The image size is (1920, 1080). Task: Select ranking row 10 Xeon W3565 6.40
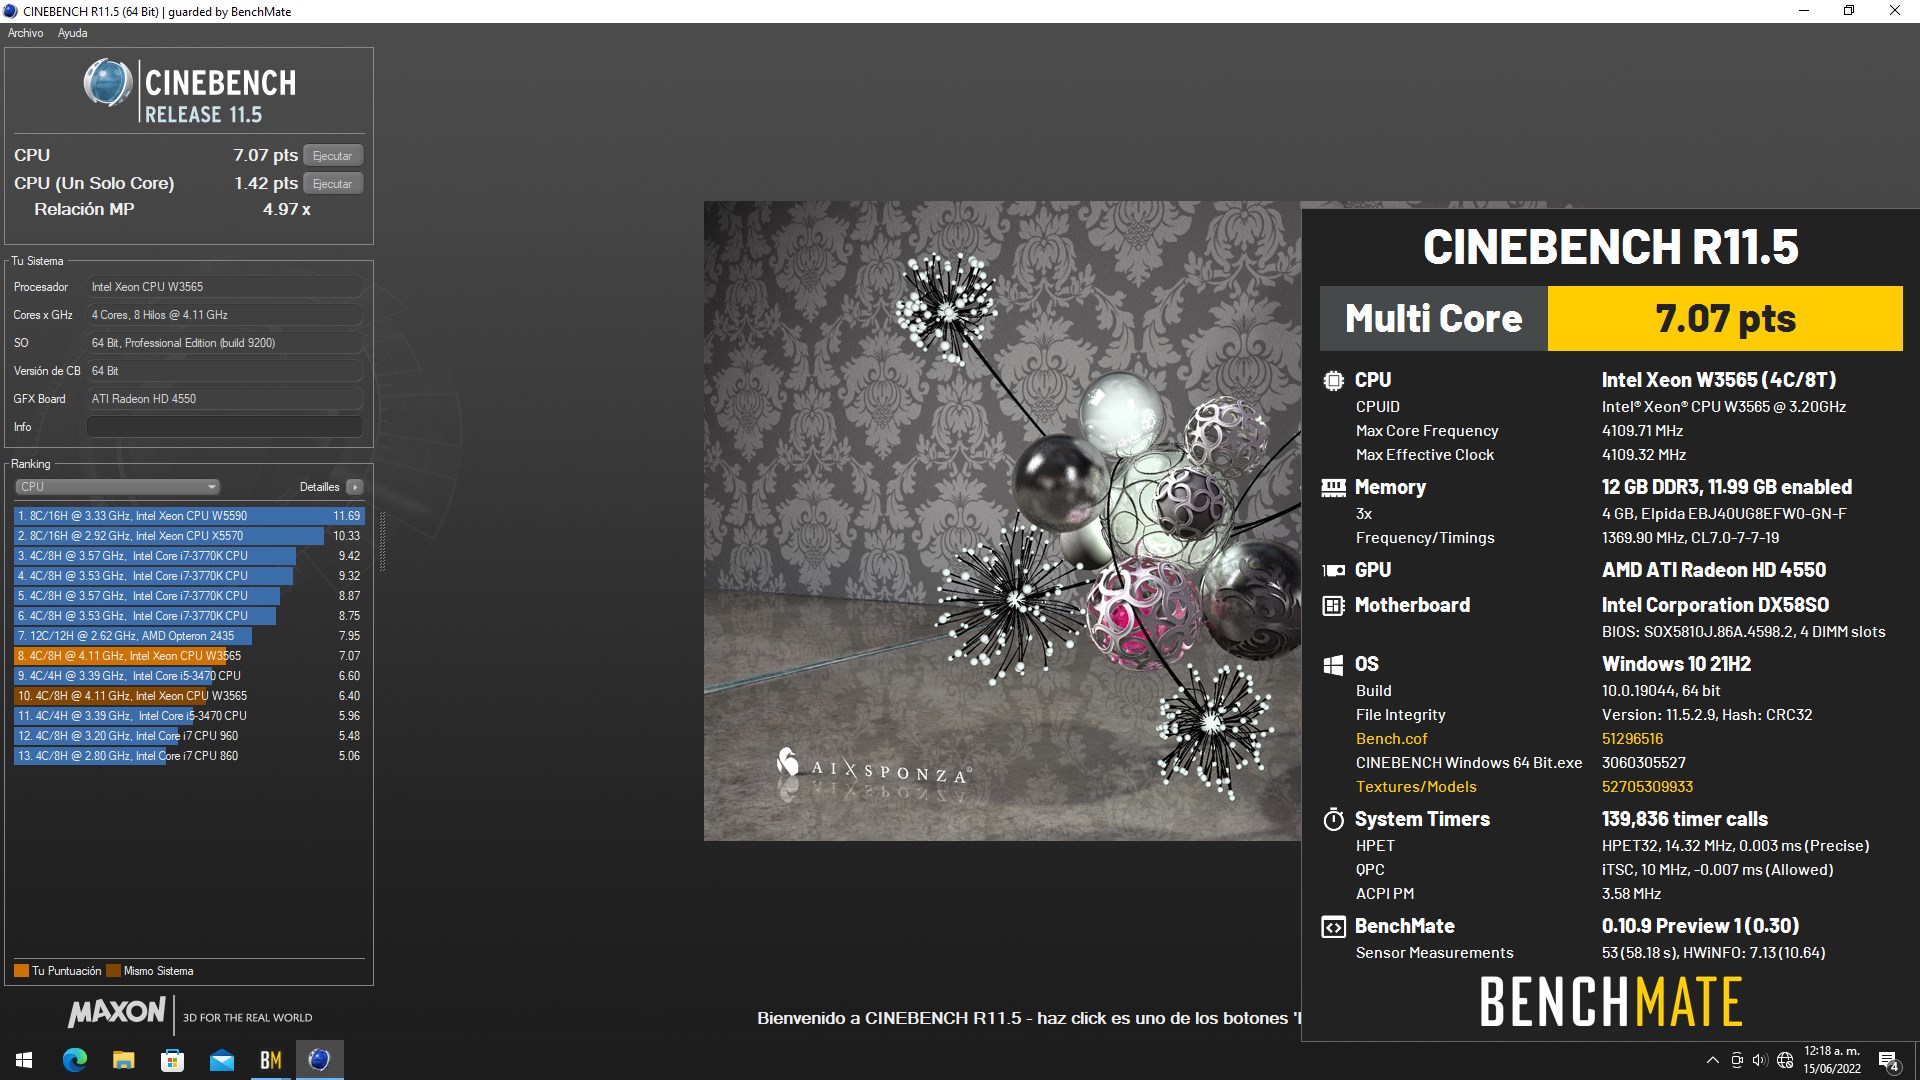point(189,696)
